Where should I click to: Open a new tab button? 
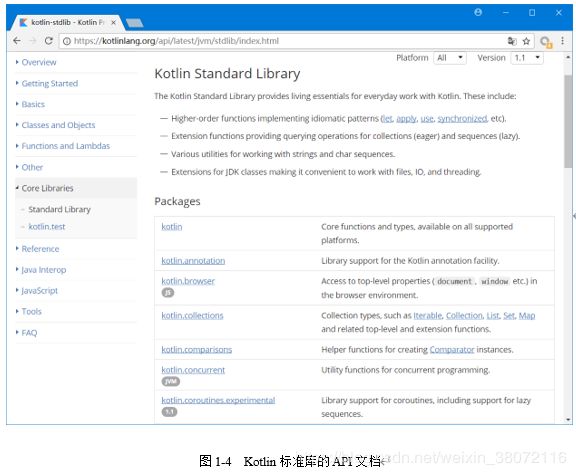(134, 23)
